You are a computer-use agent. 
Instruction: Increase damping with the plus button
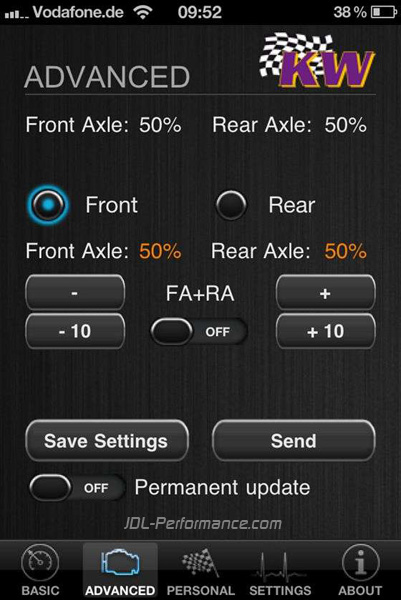[326, 293]
